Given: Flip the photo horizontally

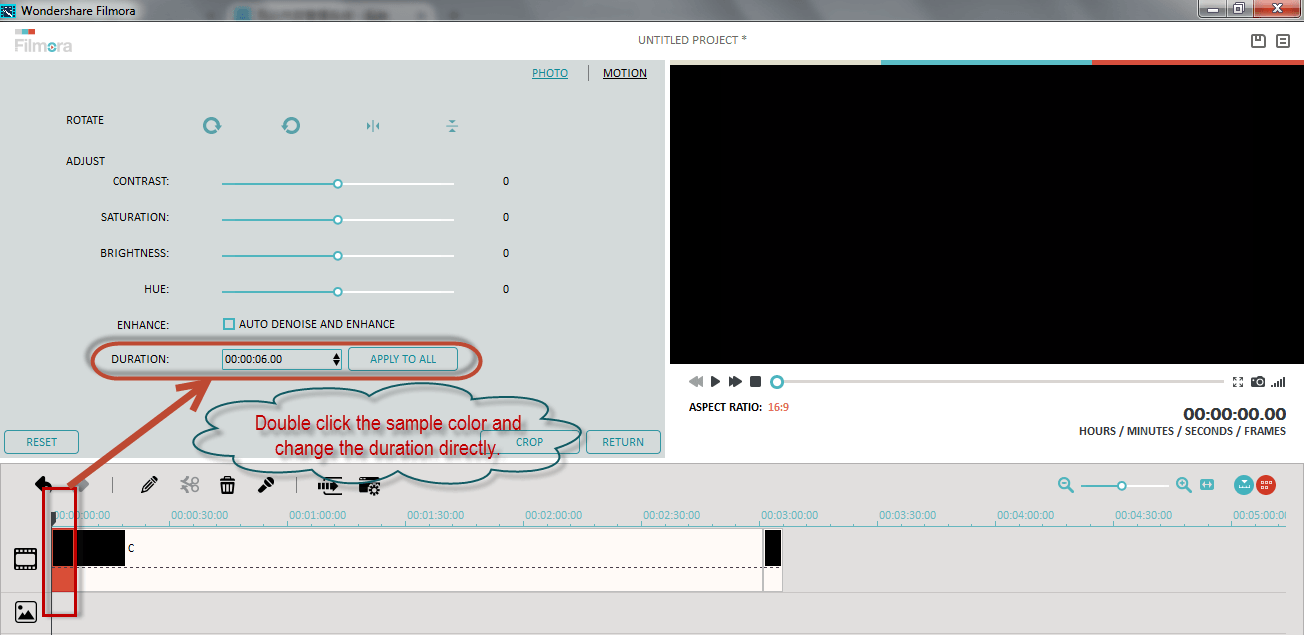Looking at the screenshot, I should click(373, 126).
